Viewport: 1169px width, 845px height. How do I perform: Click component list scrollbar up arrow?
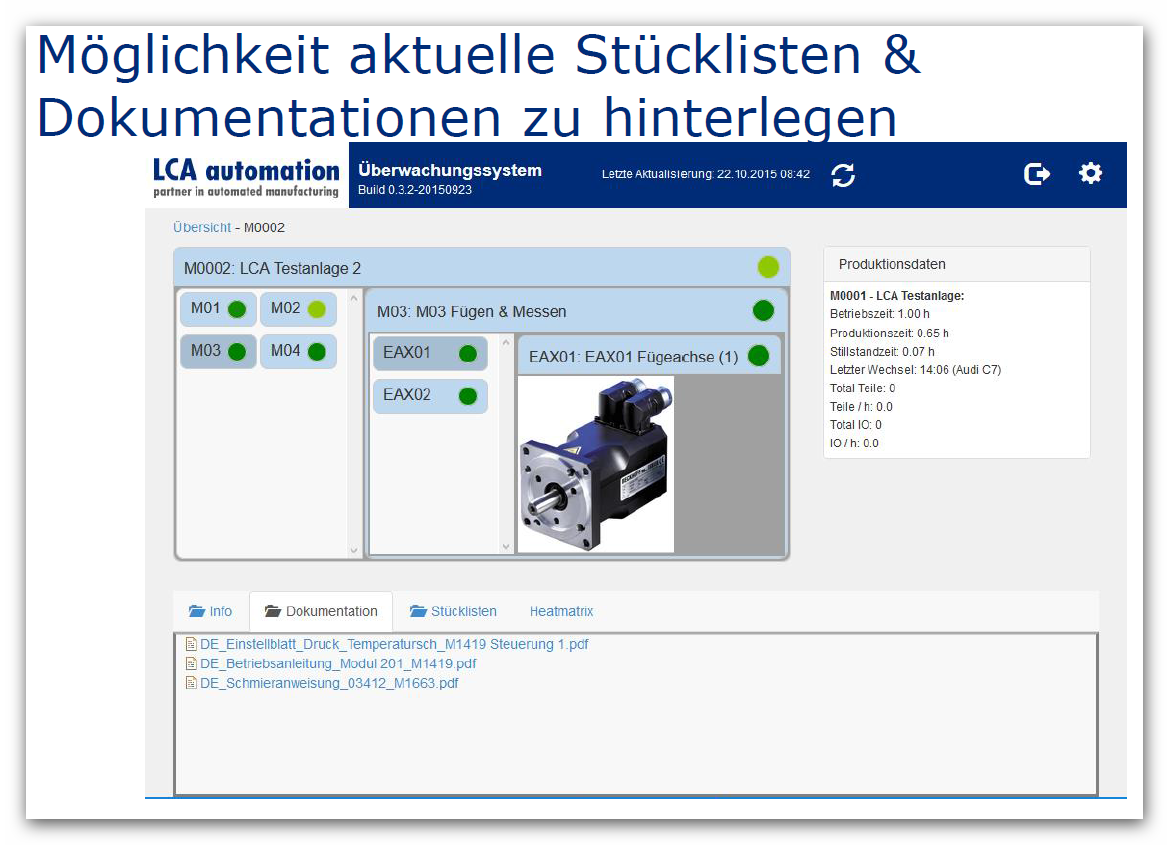pos(506,342)
